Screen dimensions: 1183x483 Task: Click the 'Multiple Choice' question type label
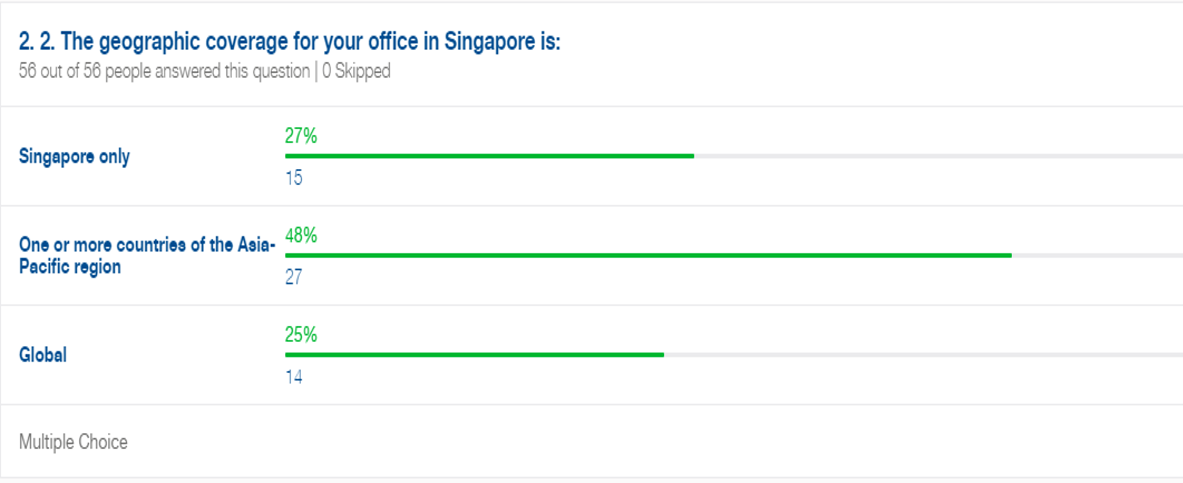(73, 442)
